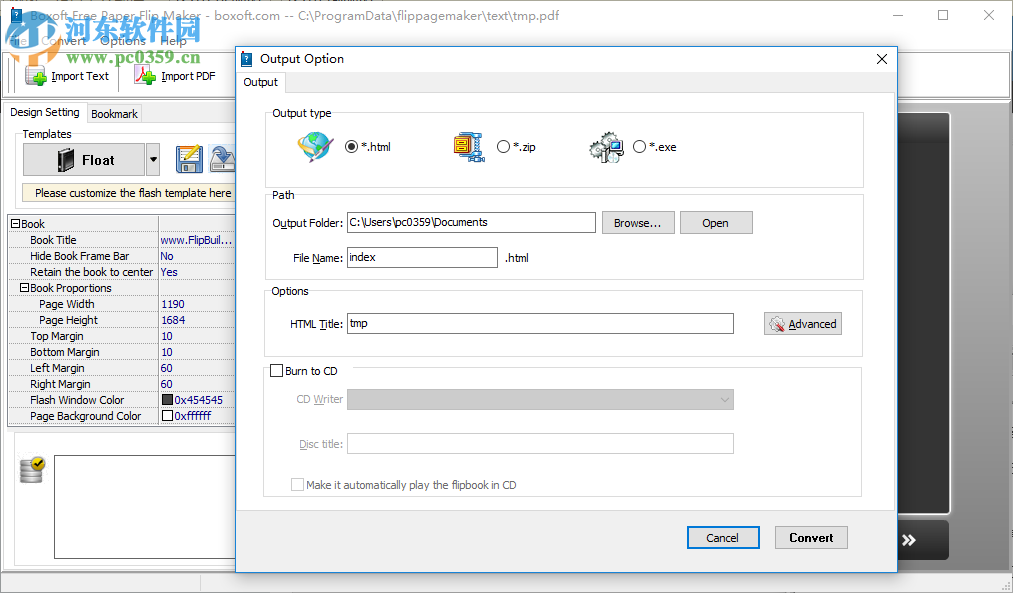
Task: Select the Hide Book Frame Bar row
Action: pos(122,256)
